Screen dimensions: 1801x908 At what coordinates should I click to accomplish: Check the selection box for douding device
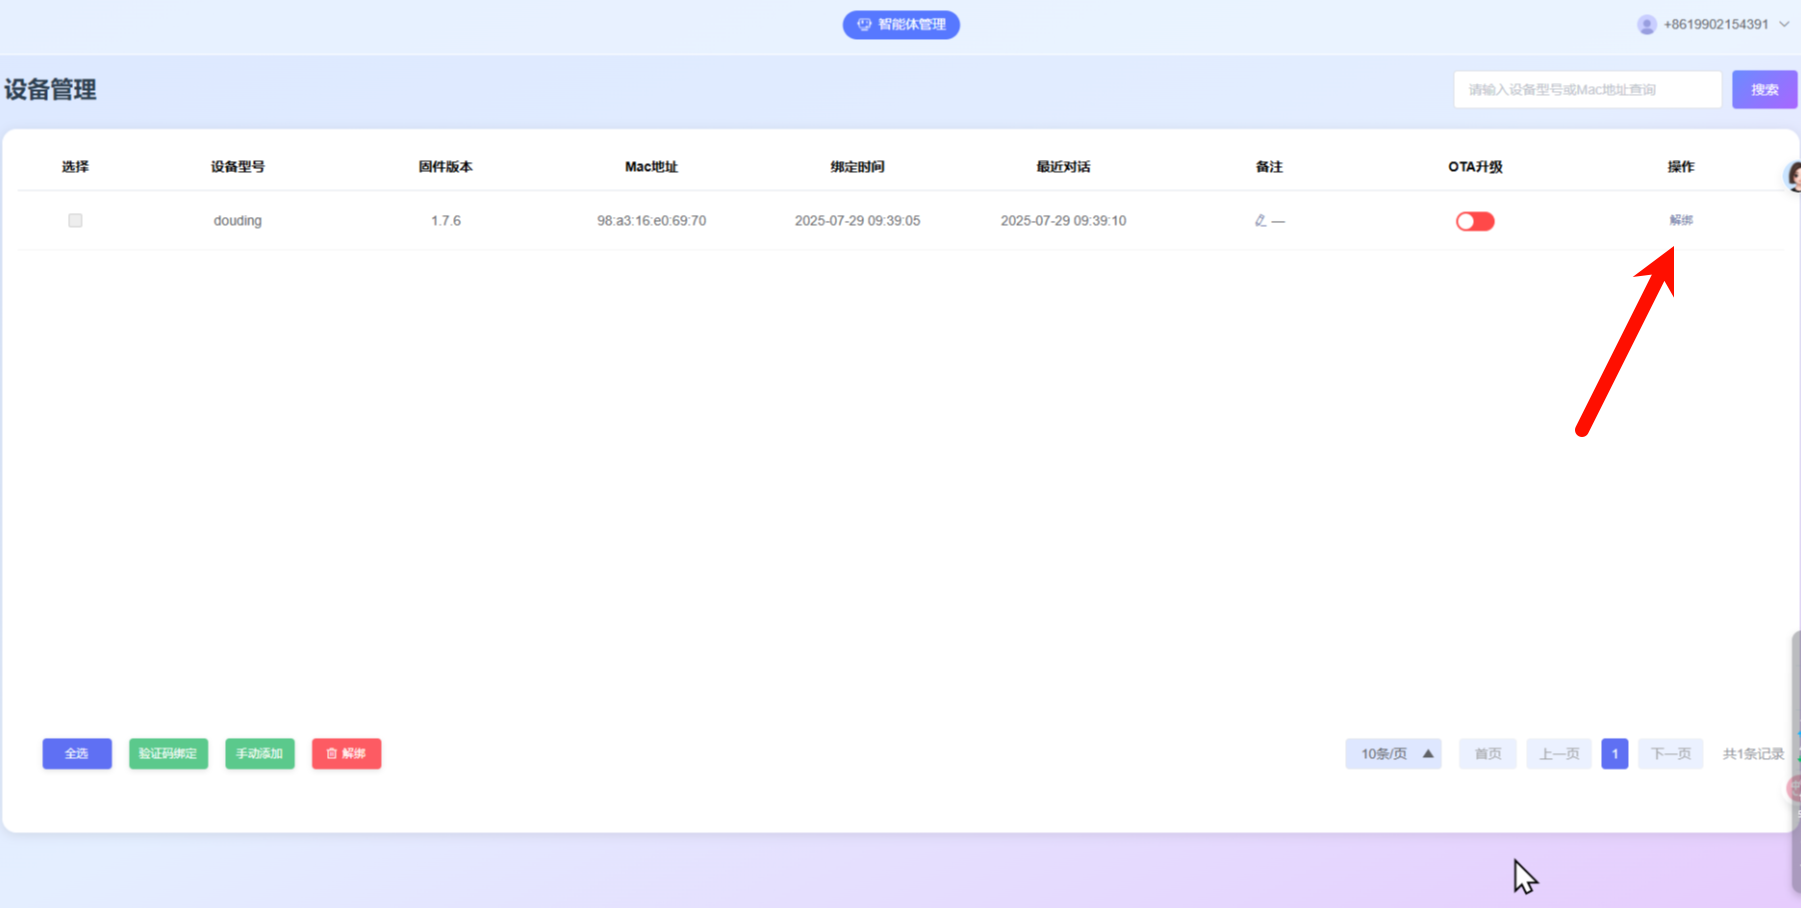tap(75, 221)
